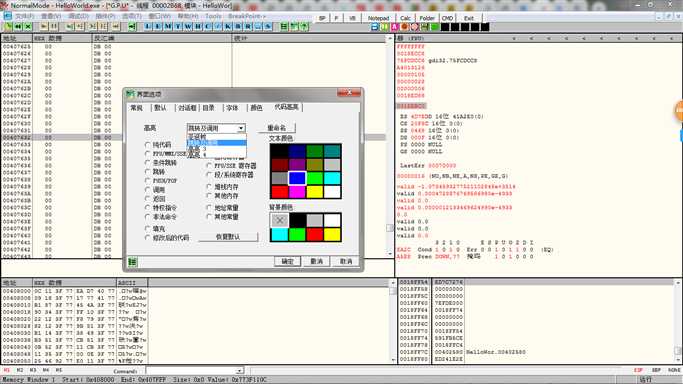Pink A icon in right toolbar
Screen dimensions: 683x384
click(395, 27)
